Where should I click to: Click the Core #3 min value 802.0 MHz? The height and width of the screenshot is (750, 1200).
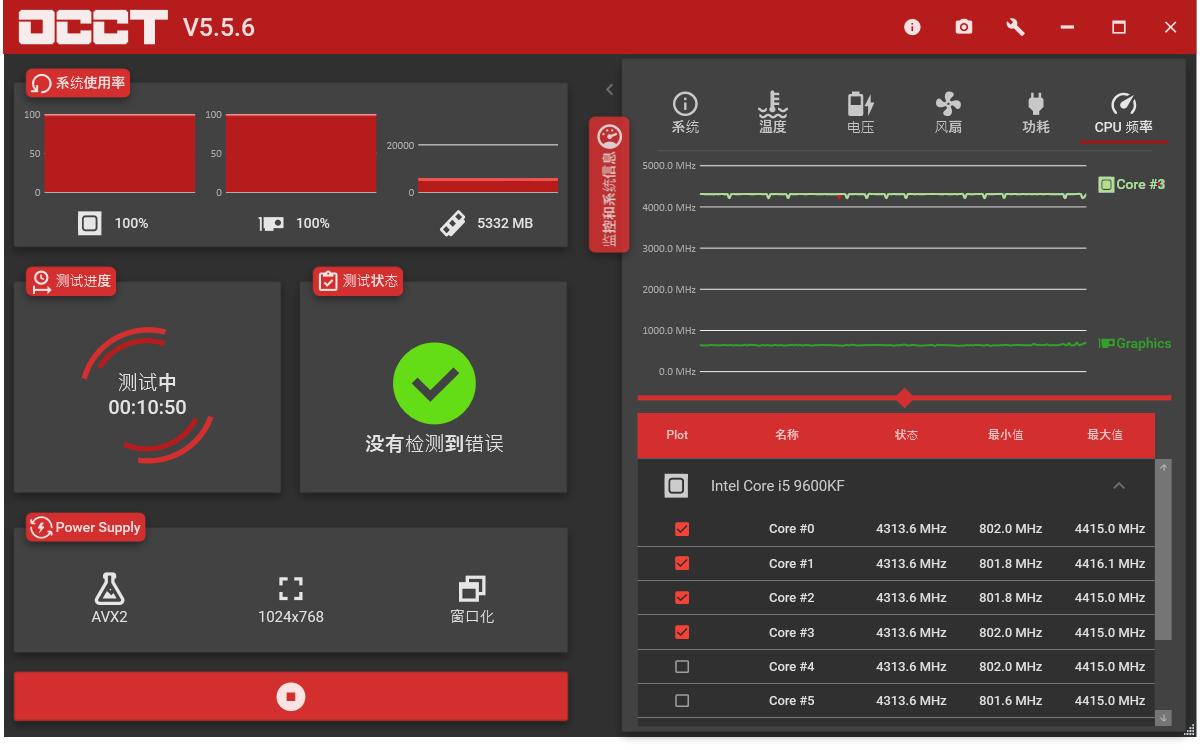click(1011, 633)
